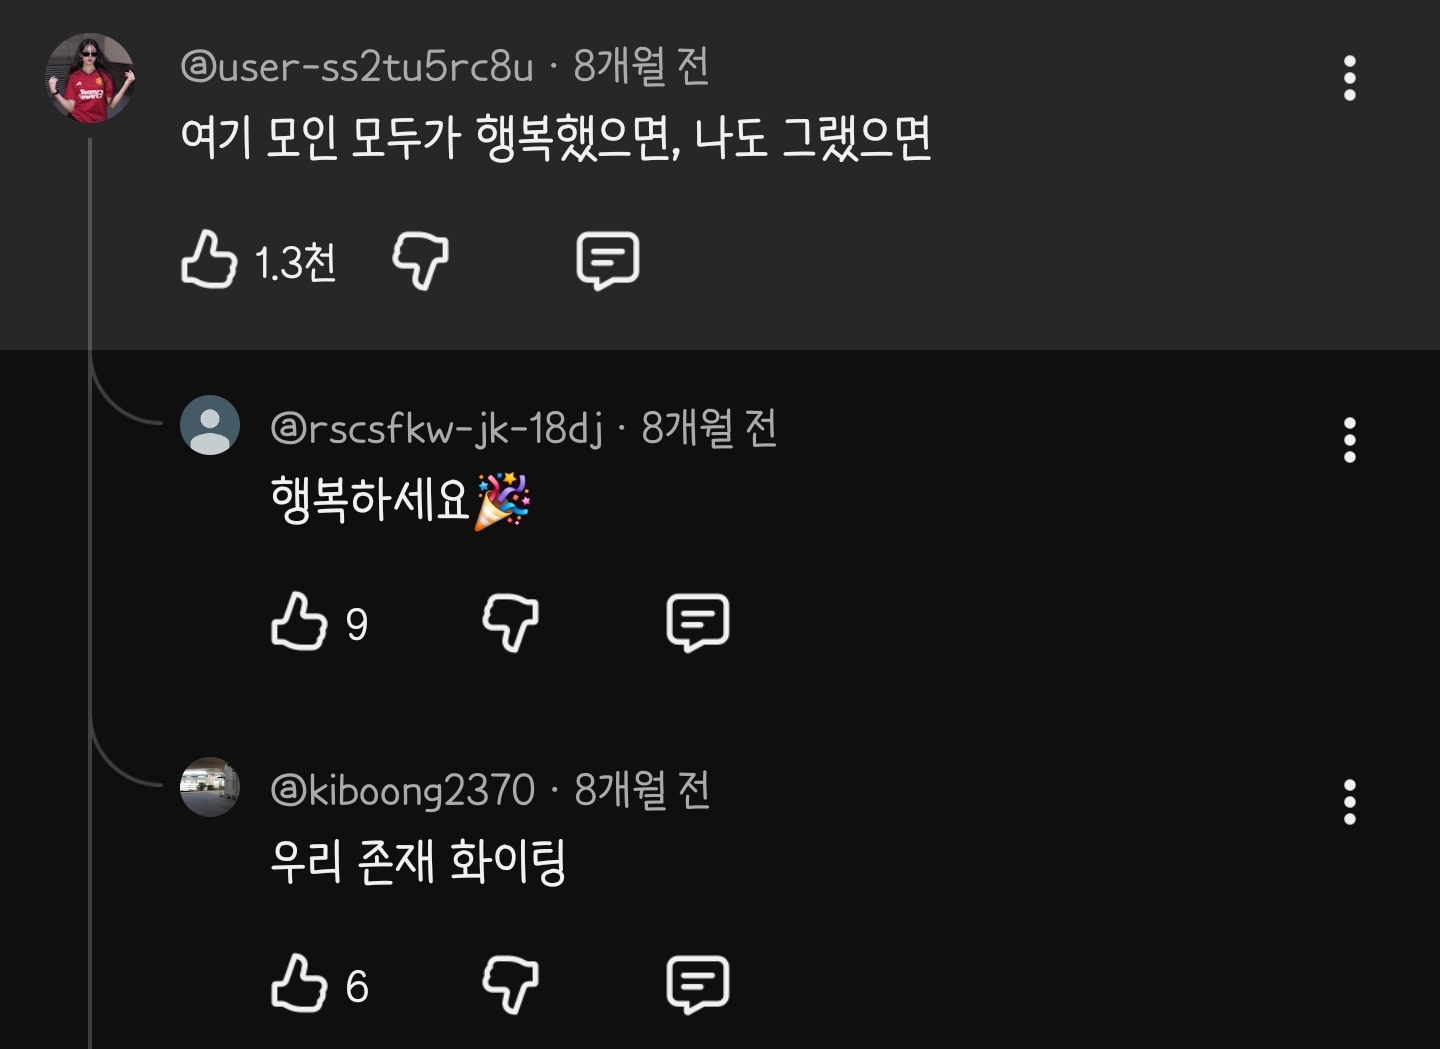This screenshot has width=1440, height=1049.
Task: Open more options for rscsfkw-jk-18dj reply
Action: click(1350, 440)
